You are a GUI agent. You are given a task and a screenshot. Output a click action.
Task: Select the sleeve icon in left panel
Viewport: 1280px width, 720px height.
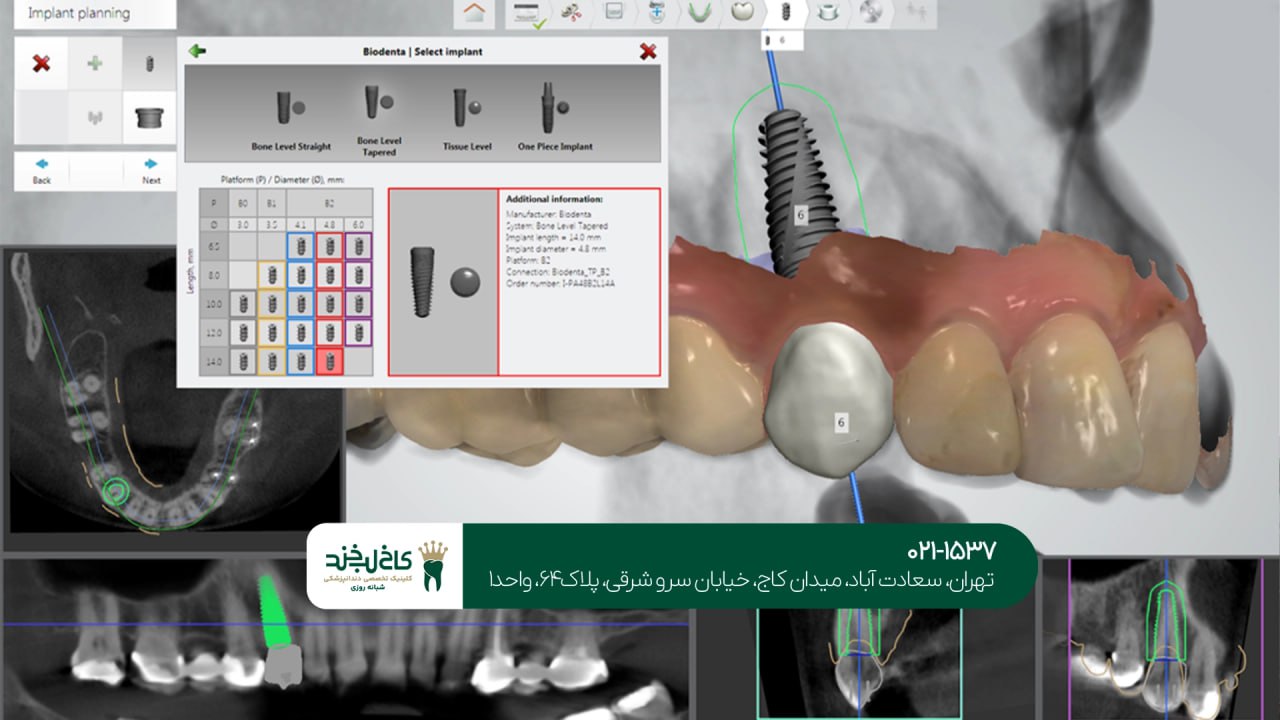tap(149, 118)
